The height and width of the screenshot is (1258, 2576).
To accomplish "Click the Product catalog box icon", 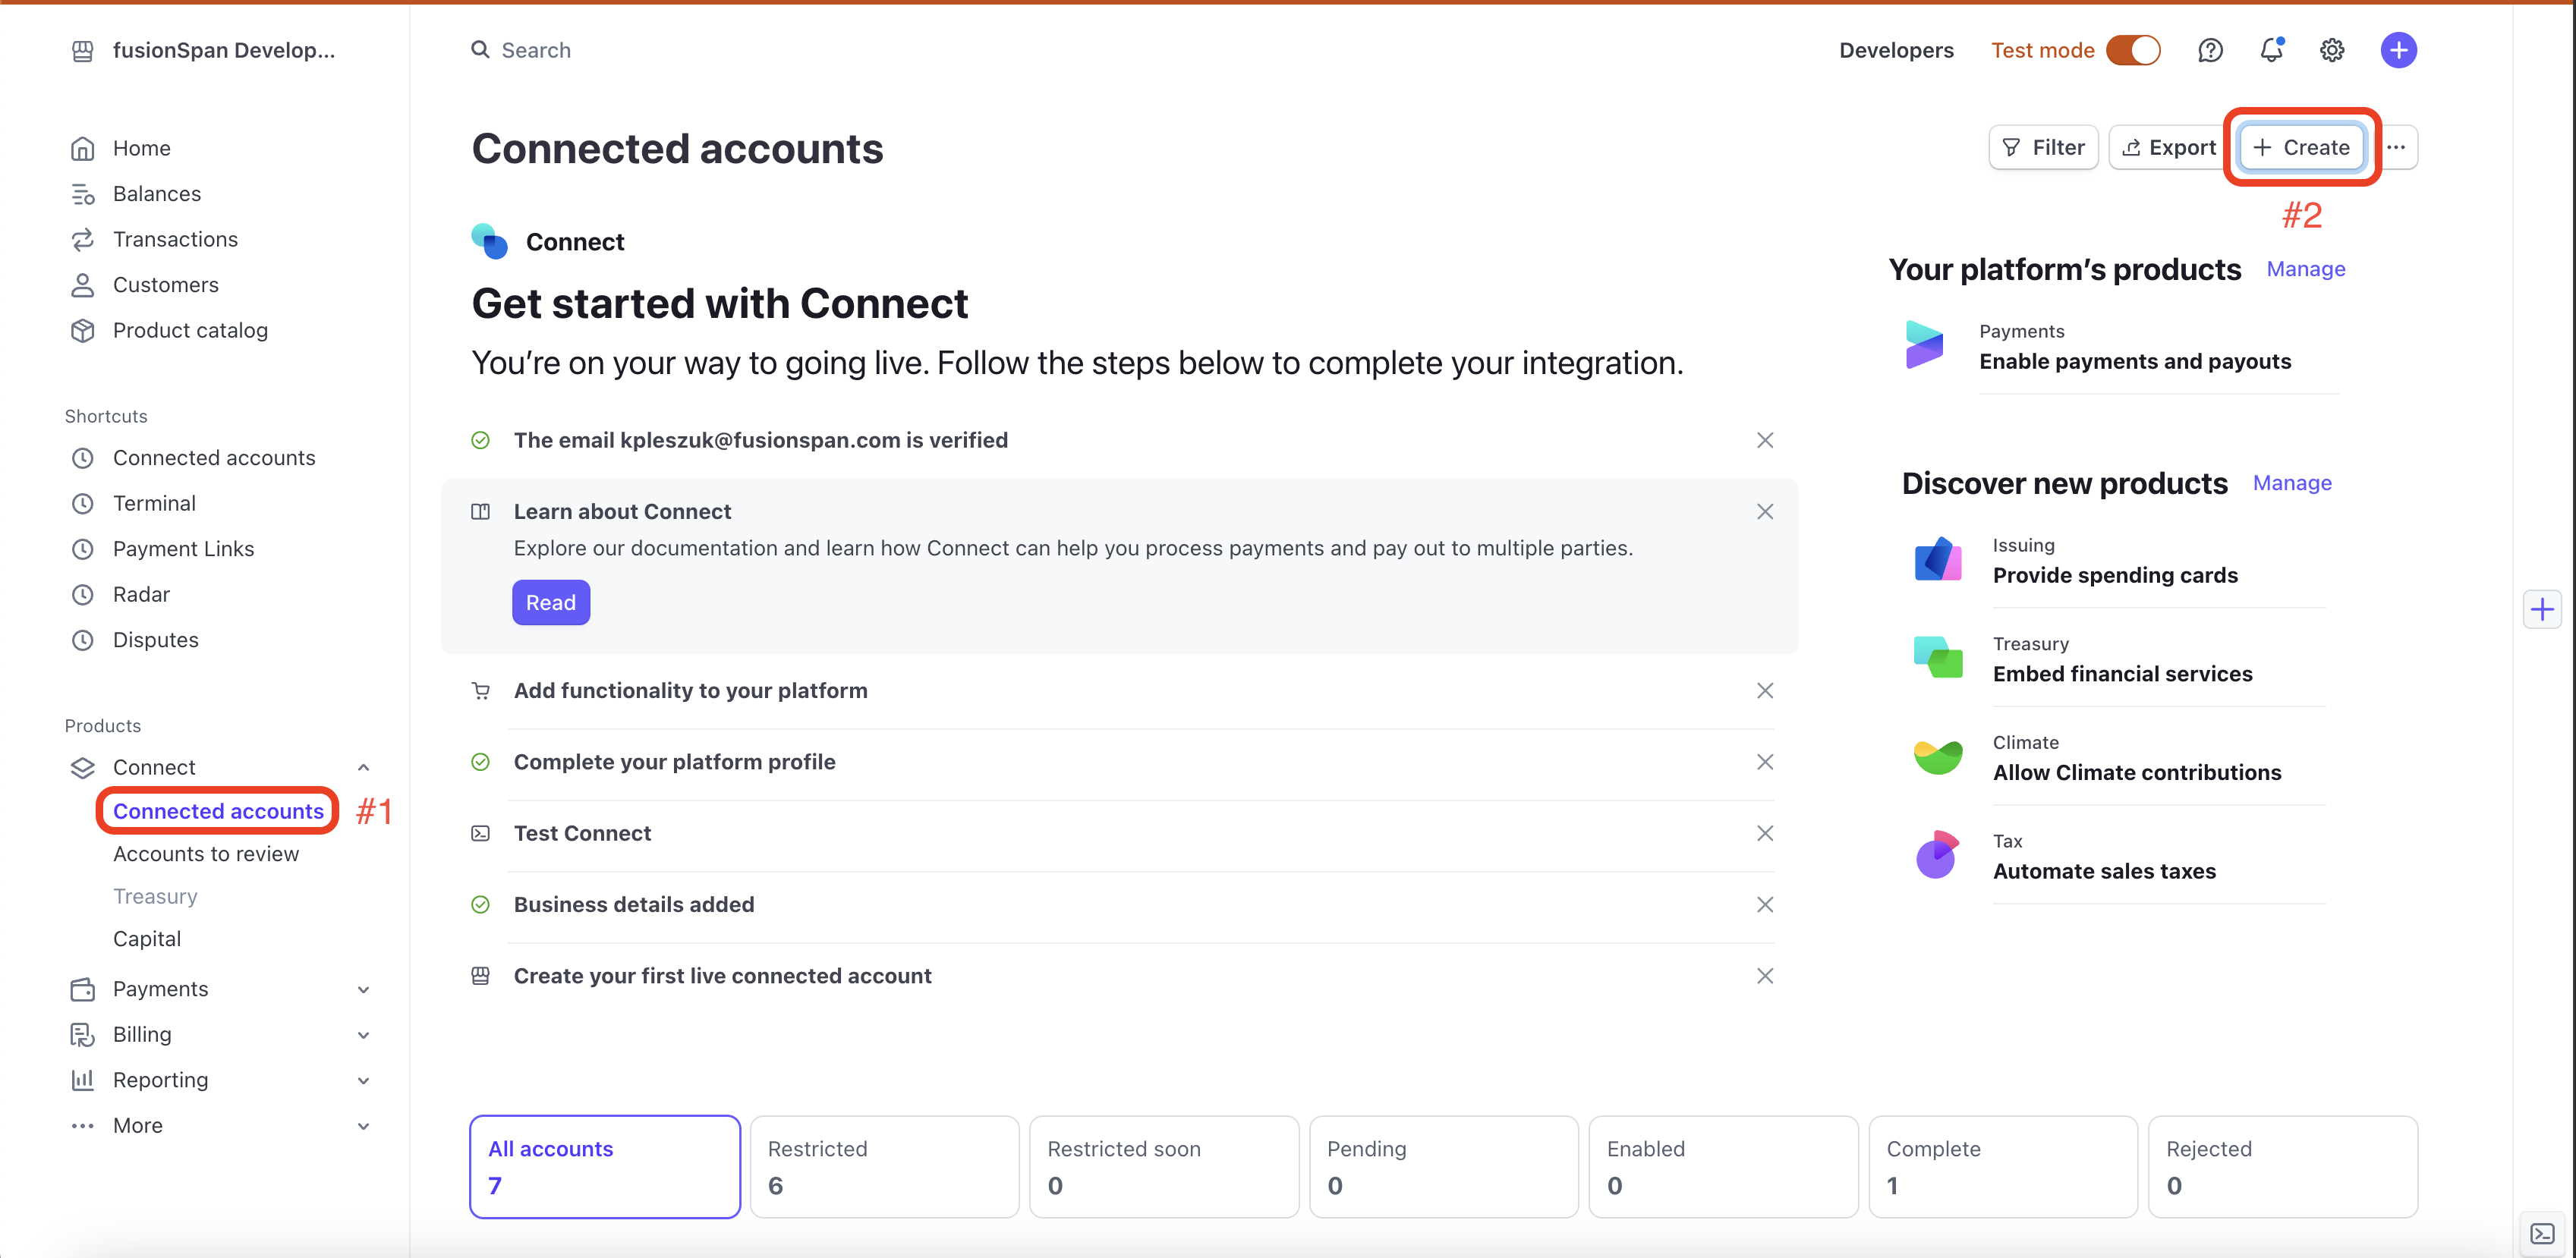I will pos(83,330).
